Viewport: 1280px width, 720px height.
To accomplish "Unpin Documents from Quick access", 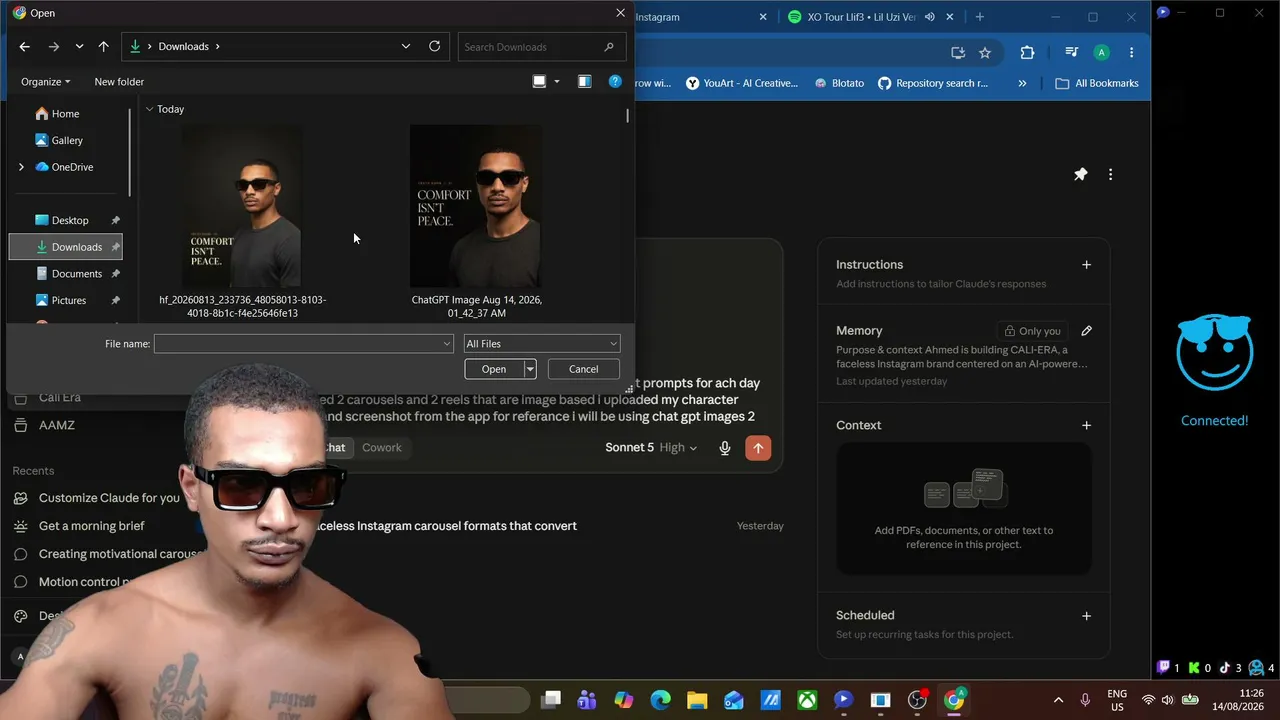I will tap(115, 274).
